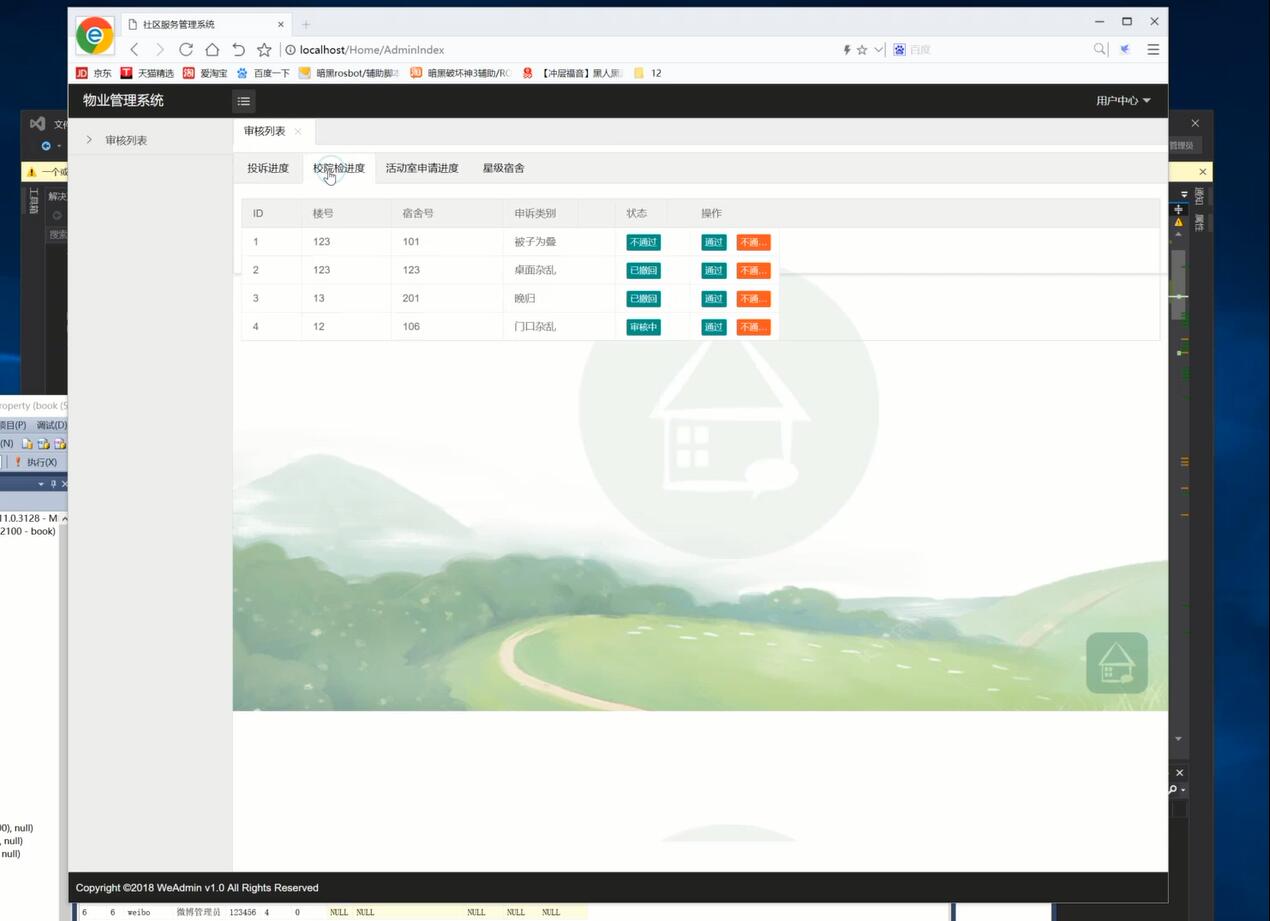This screenshot has height=921, width=1270.
Task: Click 通过 for the 桌面杂乱 row
Action: coord(713,270)
